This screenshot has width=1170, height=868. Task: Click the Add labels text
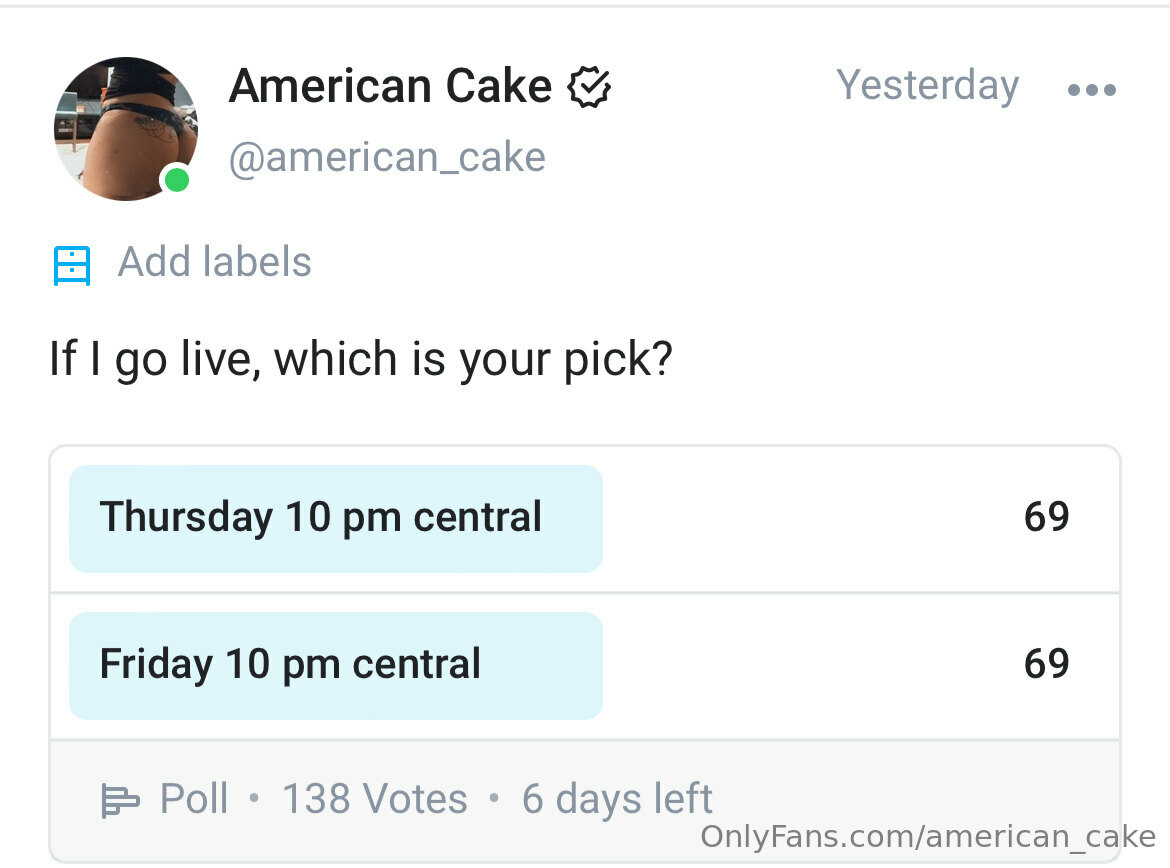(x=214, y=262)
